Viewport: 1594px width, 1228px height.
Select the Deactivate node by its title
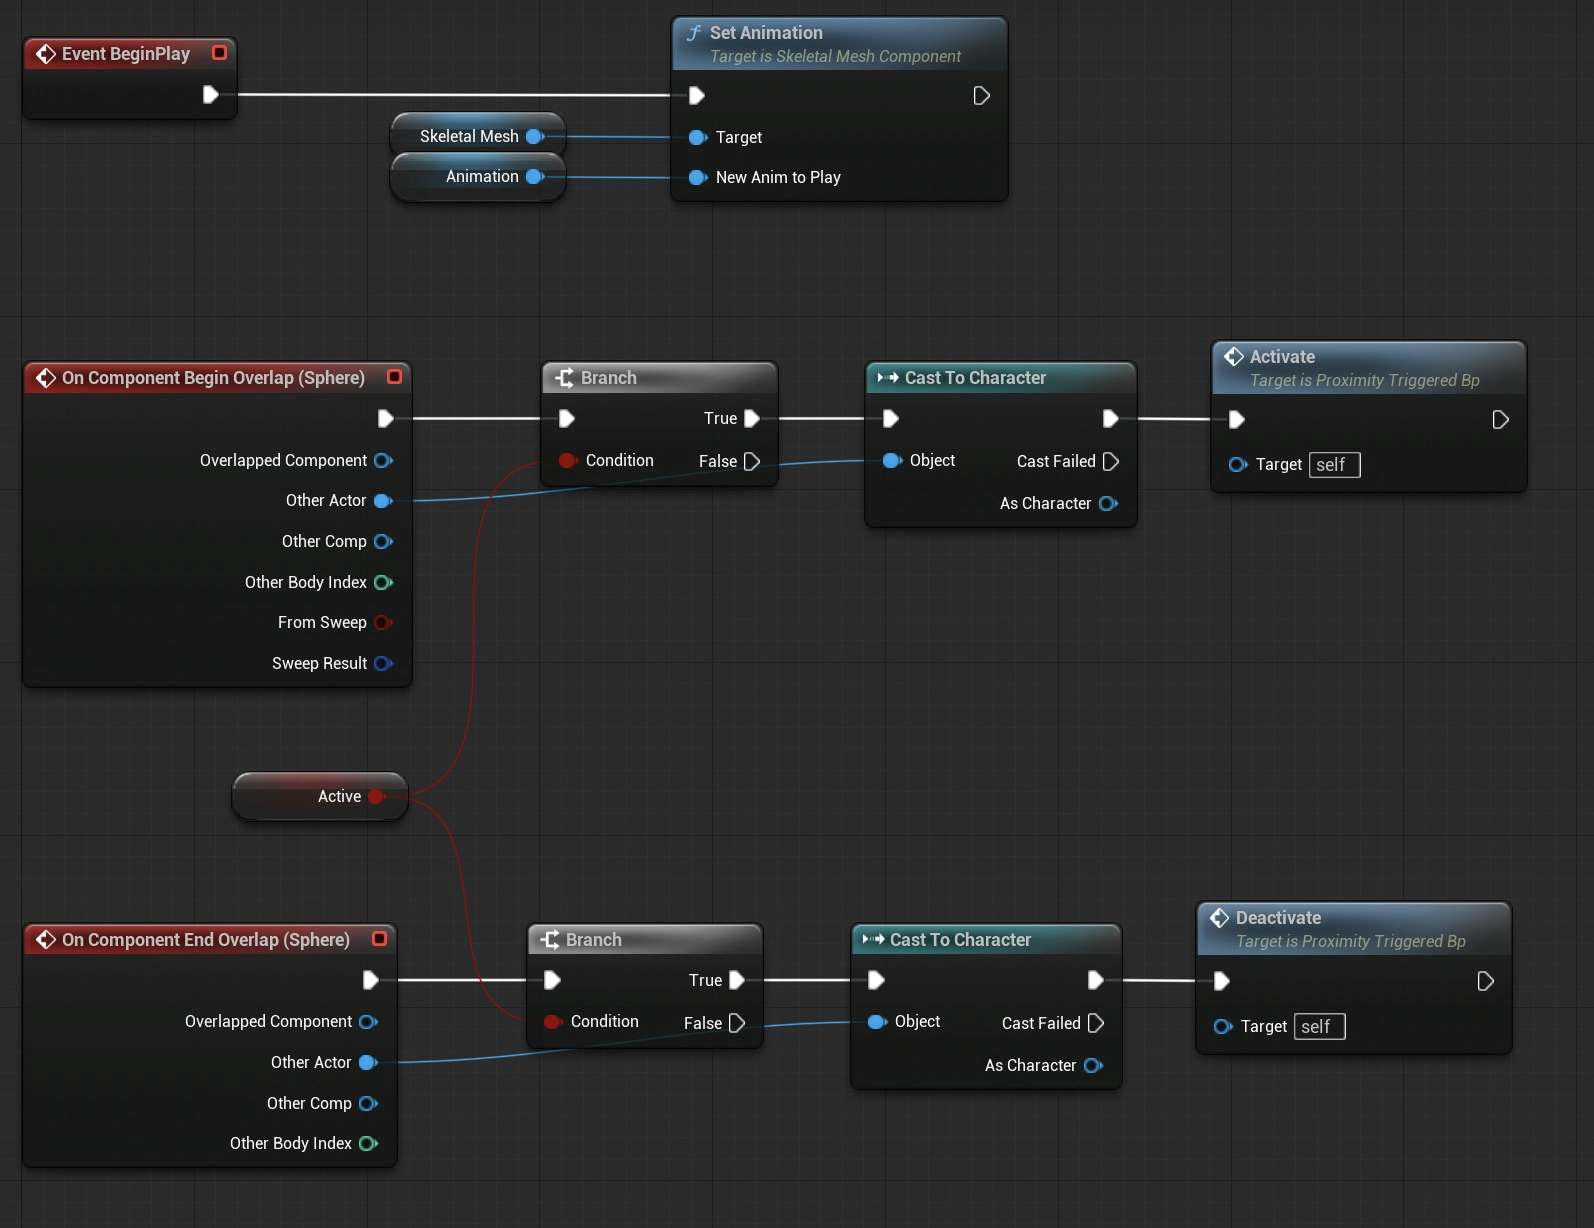(x=1278, y=918)
